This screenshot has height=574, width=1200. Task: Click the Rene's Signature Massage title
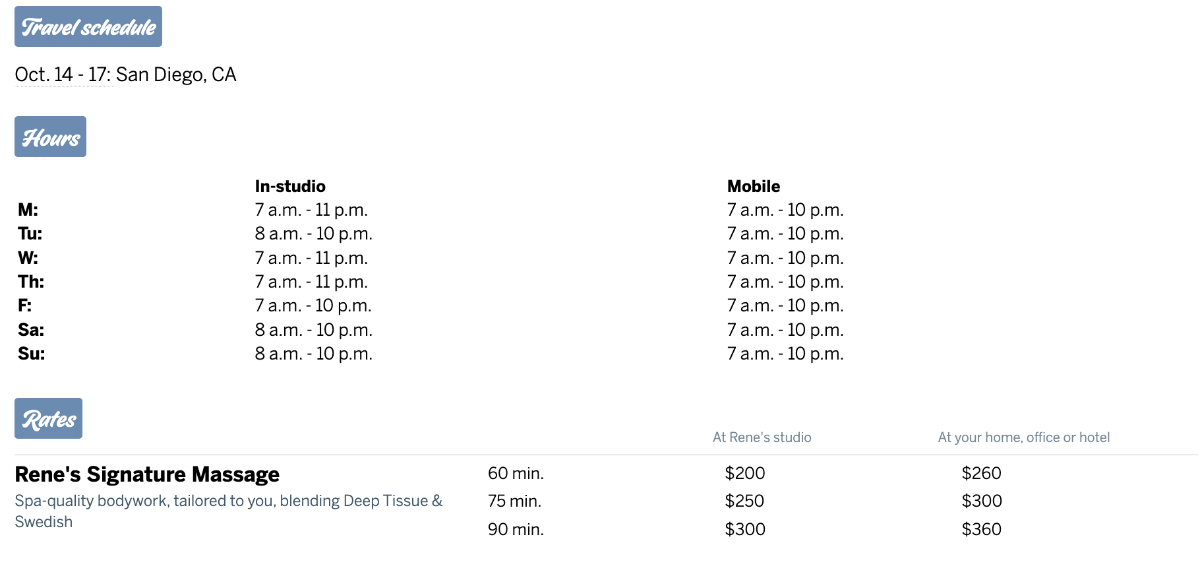tap(147, 474)
